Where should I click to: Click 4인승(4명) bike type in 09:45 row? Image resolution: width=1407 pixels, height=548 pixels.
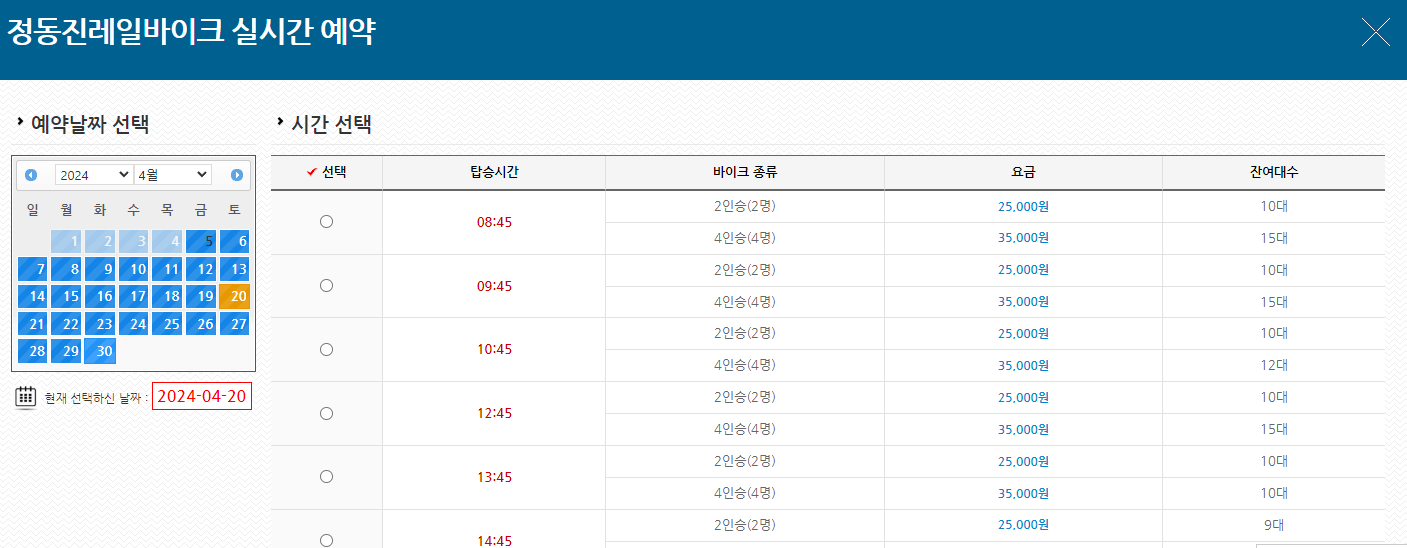click(x=745, y=302)
